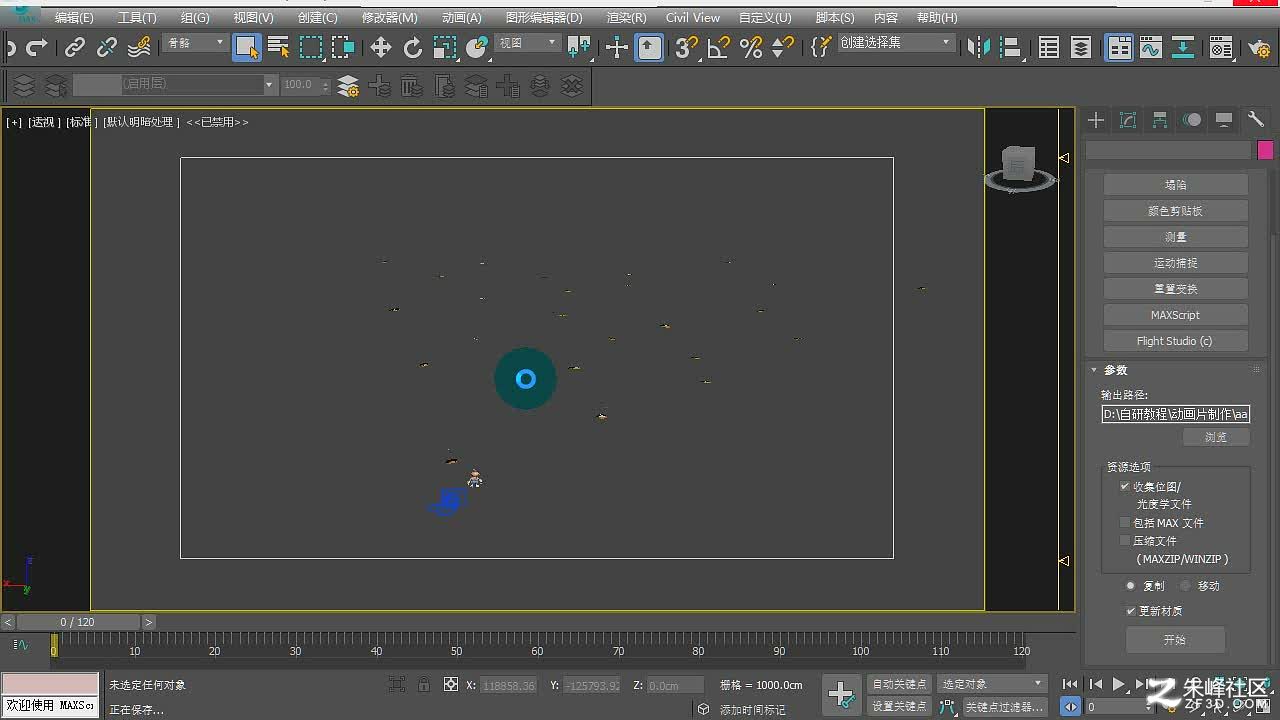Switch to the Create panel tab
The width and height of the screenshot is (1280, 720).
pos(1096,120)
